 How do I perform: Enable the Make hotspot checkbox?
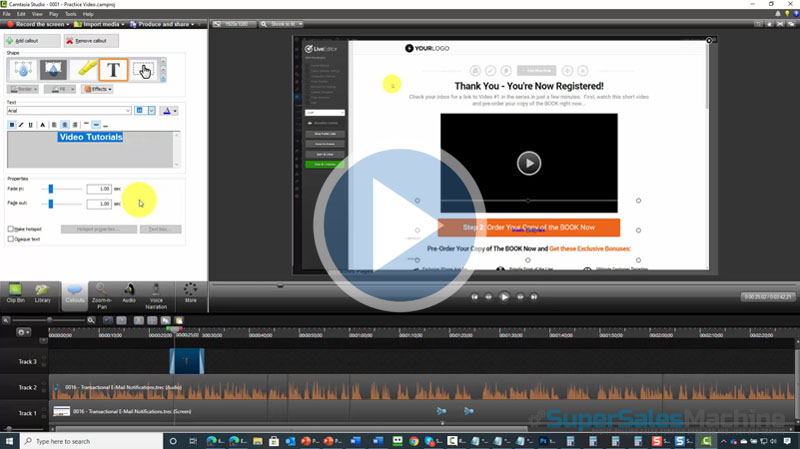[11, 229]
